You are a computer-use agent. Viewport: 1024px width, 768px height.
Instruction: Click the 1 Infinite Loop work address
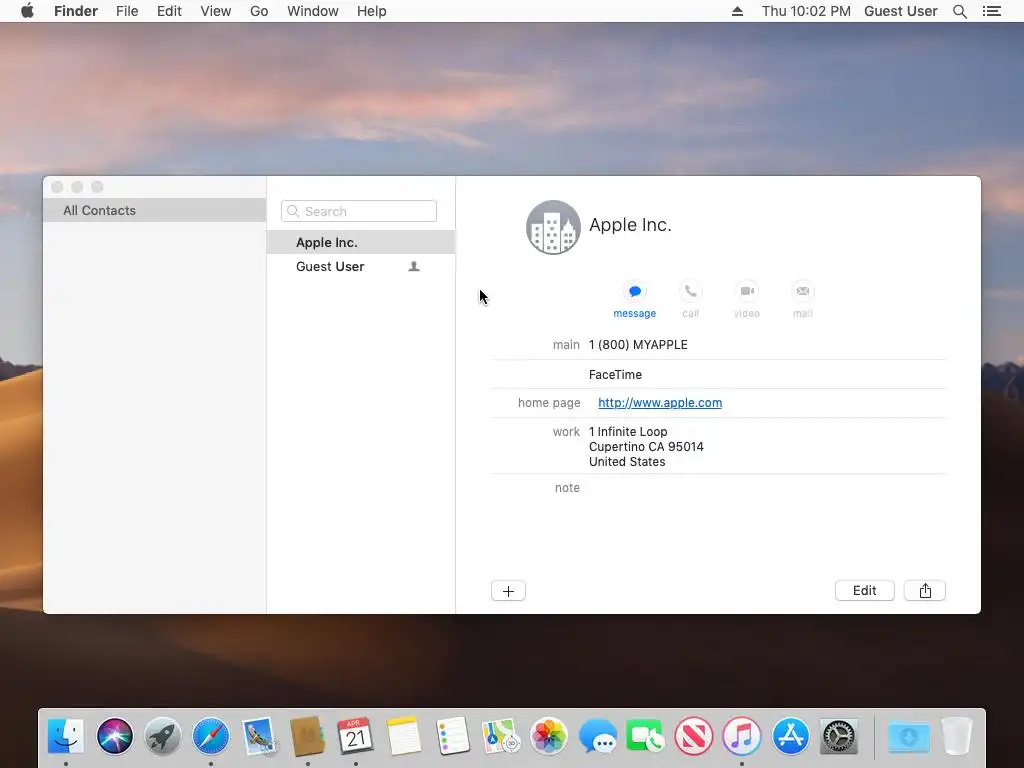tap(646, 447)
